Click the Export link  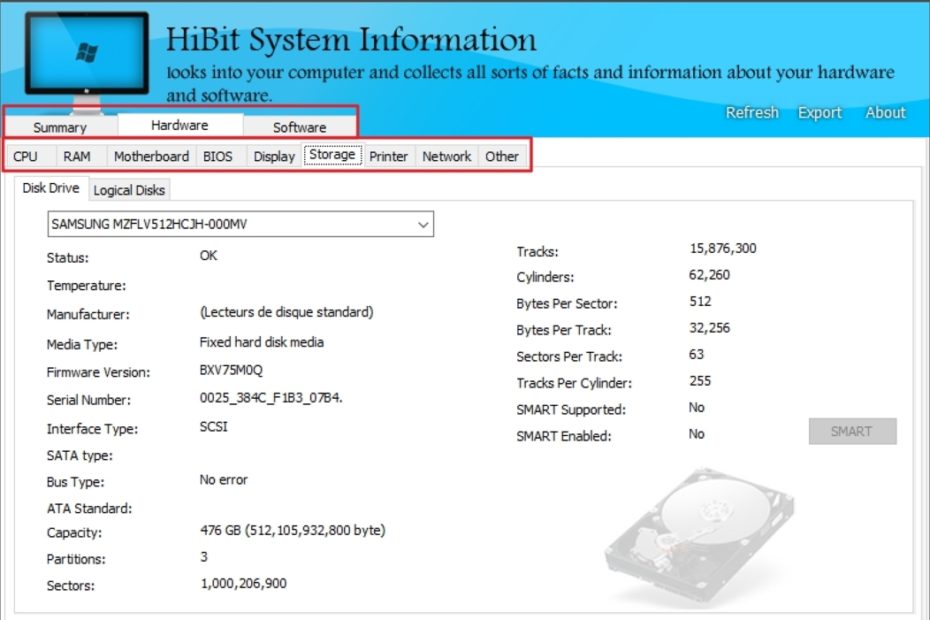(820, 113)
